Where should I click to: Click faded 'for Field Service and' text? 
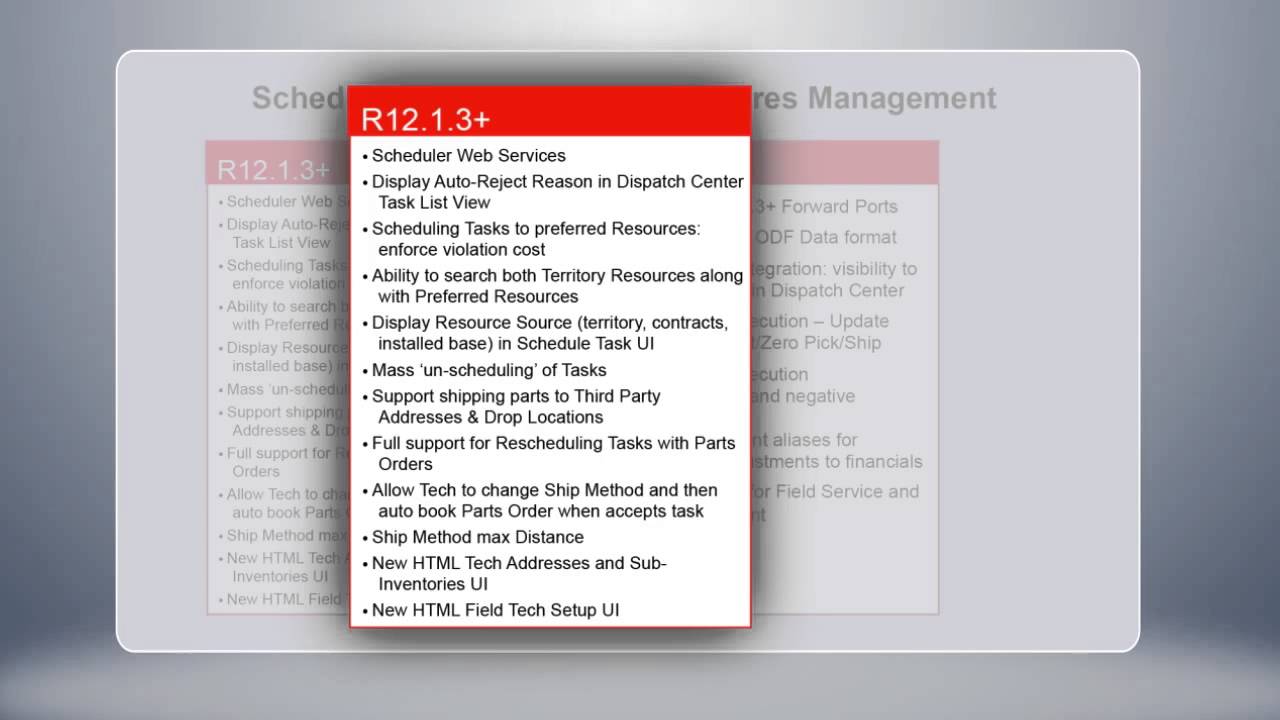pos(836,492)
